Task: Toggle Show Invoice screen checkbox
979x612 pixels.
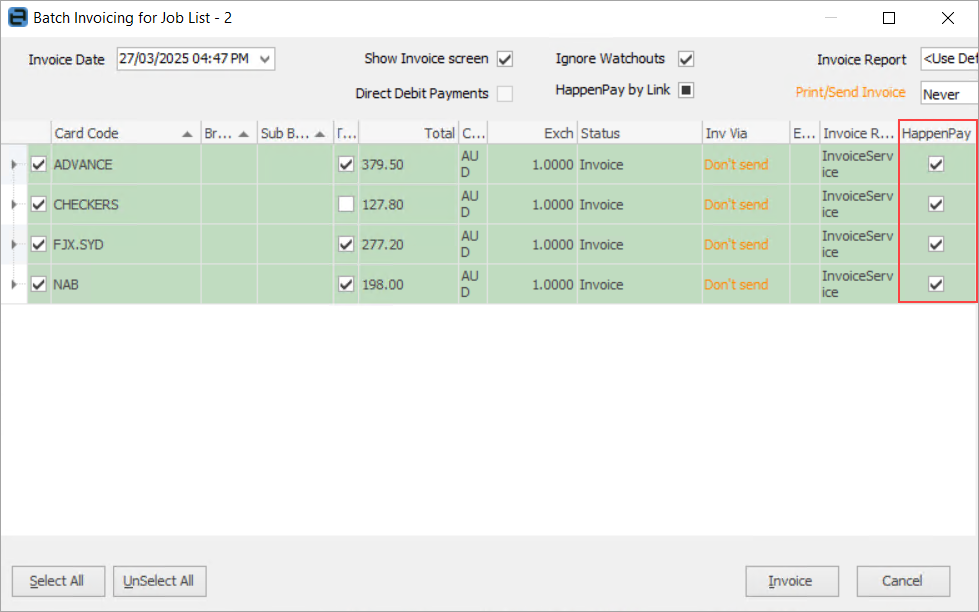Action: click(x=505, y=59)
